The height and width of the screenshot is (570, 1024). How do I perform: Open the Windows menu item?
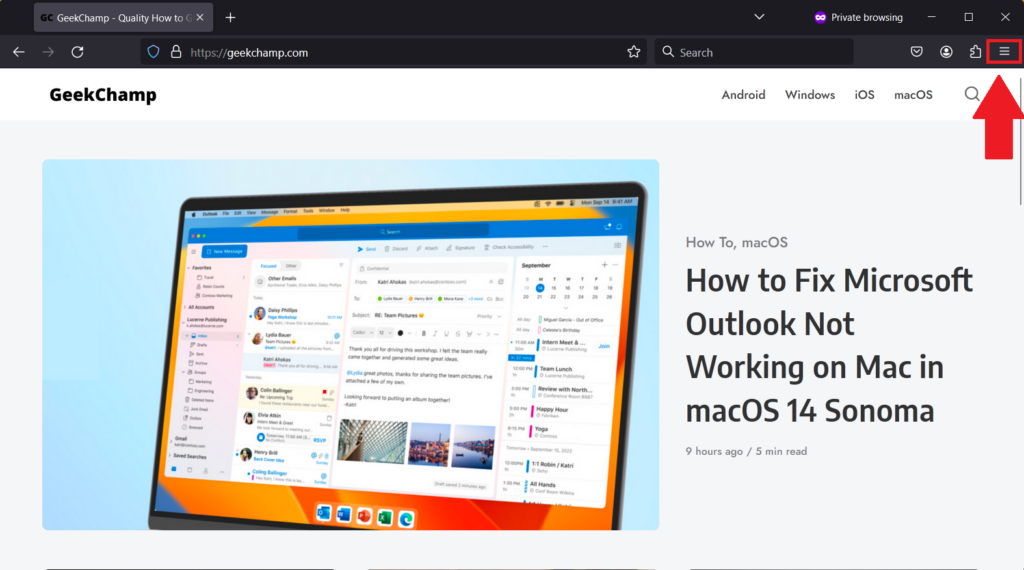pyautogui.click(x=810, y=95)
